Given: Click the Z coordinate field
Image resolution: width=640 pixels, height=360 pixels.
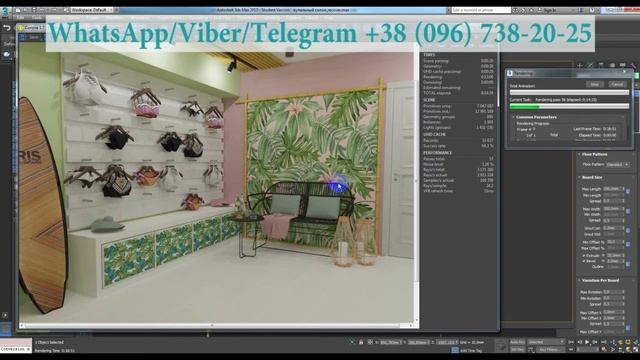Looking at the screenshot, I should (446, 342).
